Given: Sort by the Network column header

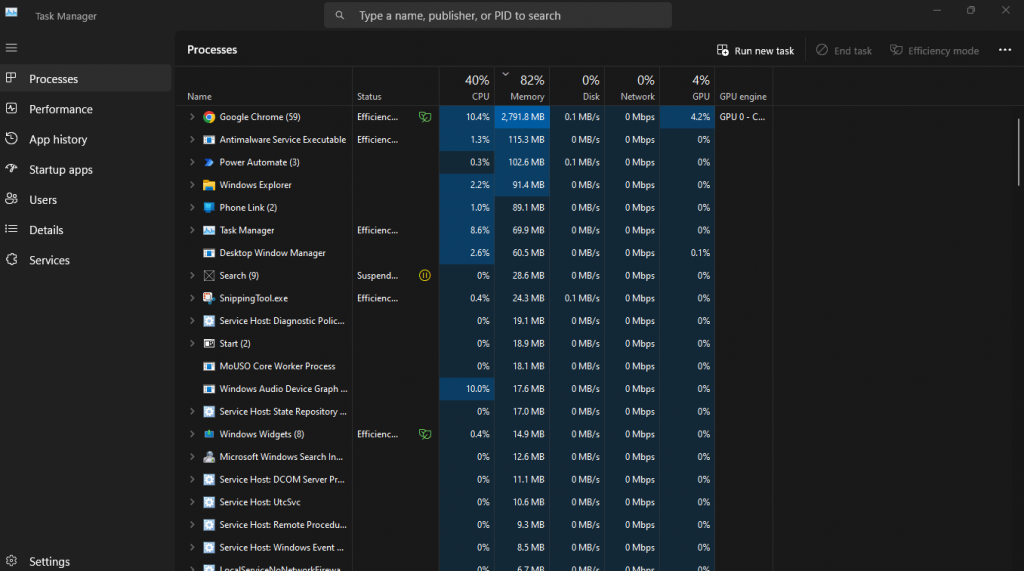Looking at the screenshot, I should pyautogui.click(x=632, y=86).
